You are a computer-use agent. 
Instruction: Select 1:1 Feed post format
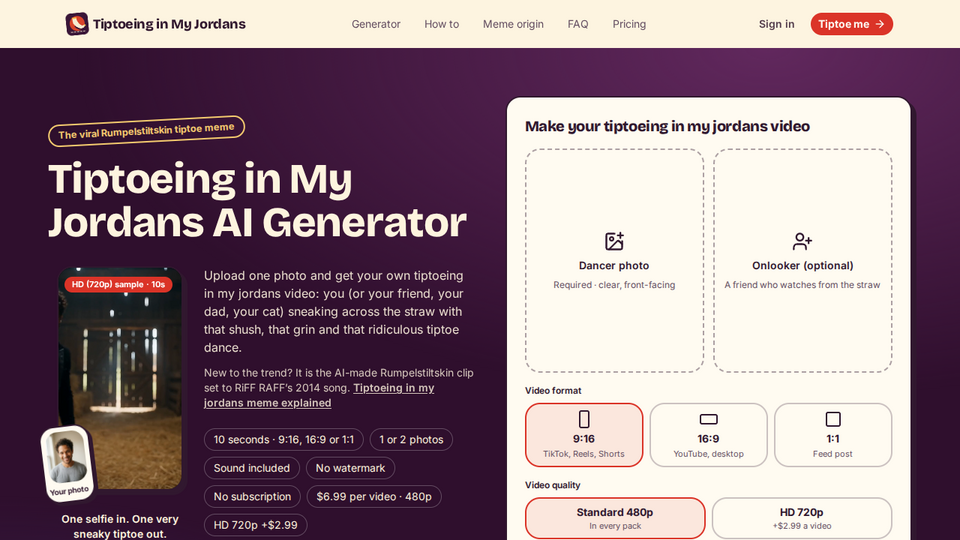pos(833,435)
